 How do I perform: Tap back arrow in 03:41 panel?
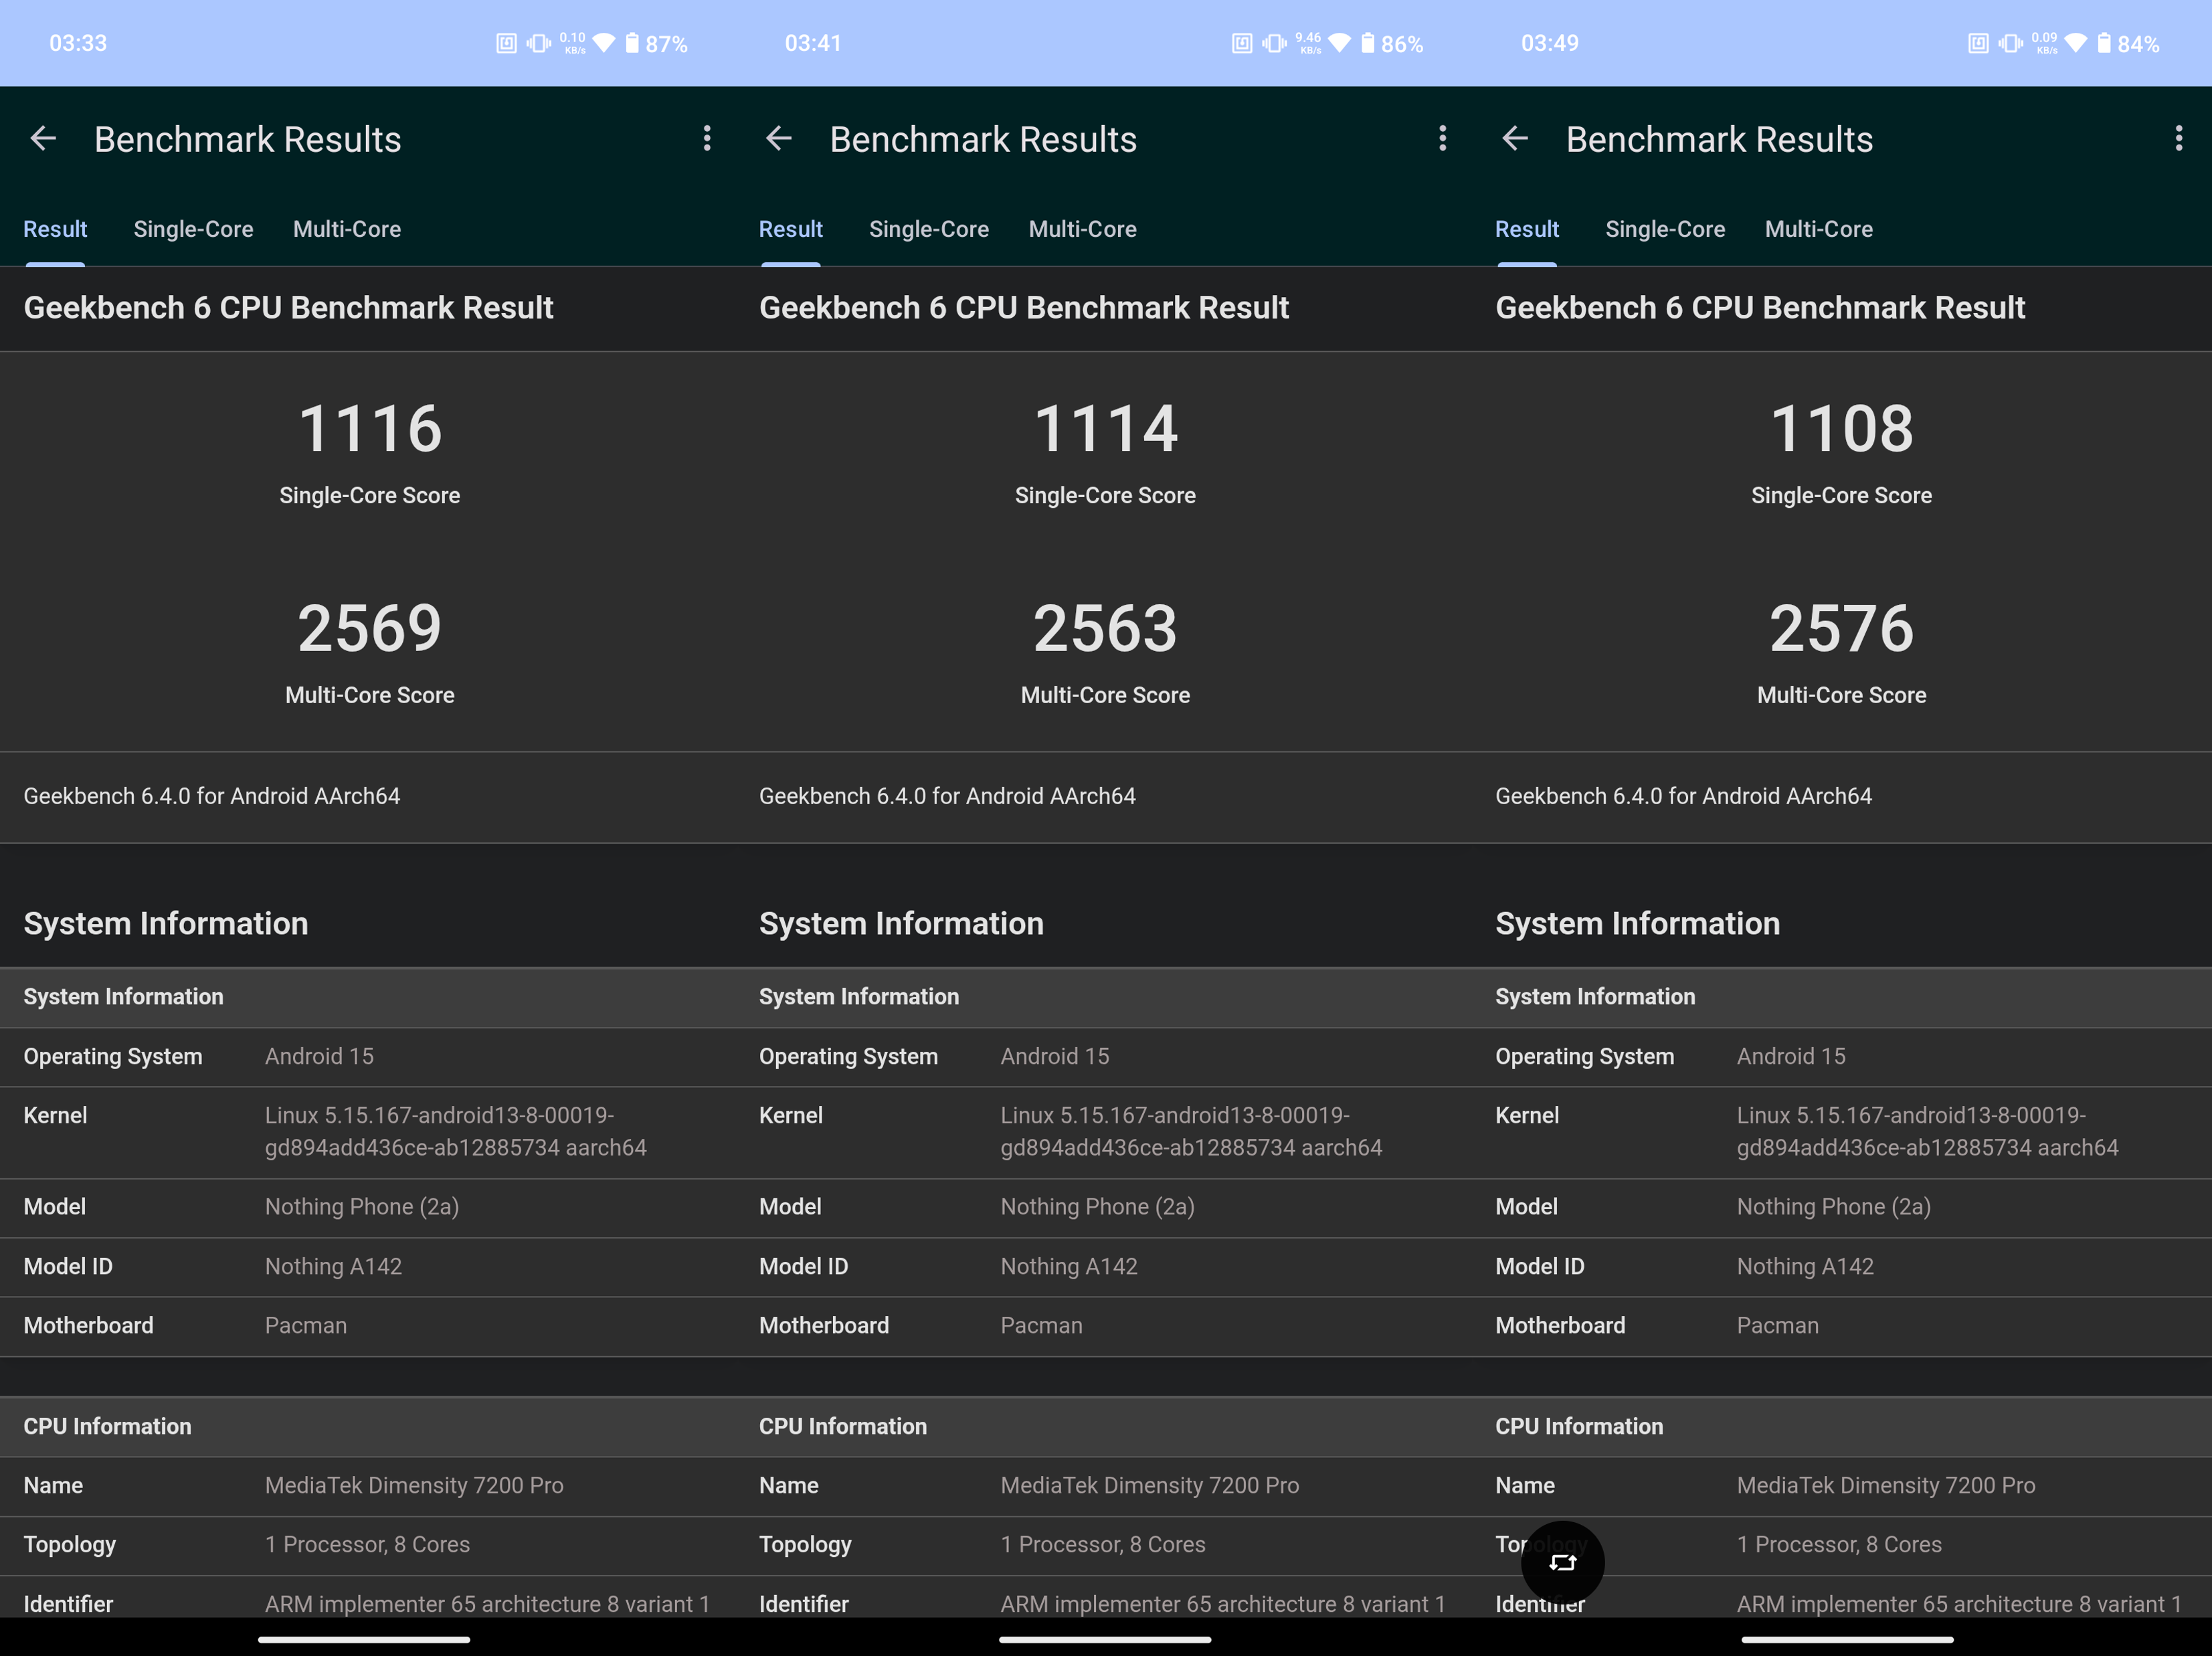[779, 138]
